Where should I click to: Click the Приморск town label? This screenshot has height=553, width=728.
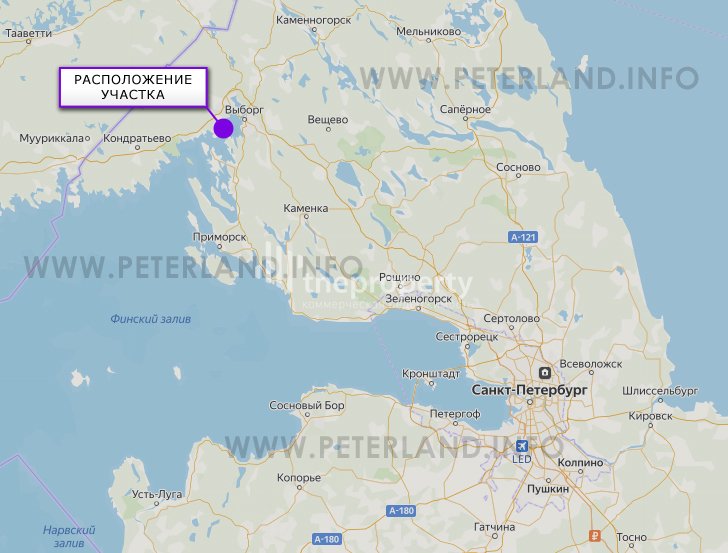(x=220, y=237)
